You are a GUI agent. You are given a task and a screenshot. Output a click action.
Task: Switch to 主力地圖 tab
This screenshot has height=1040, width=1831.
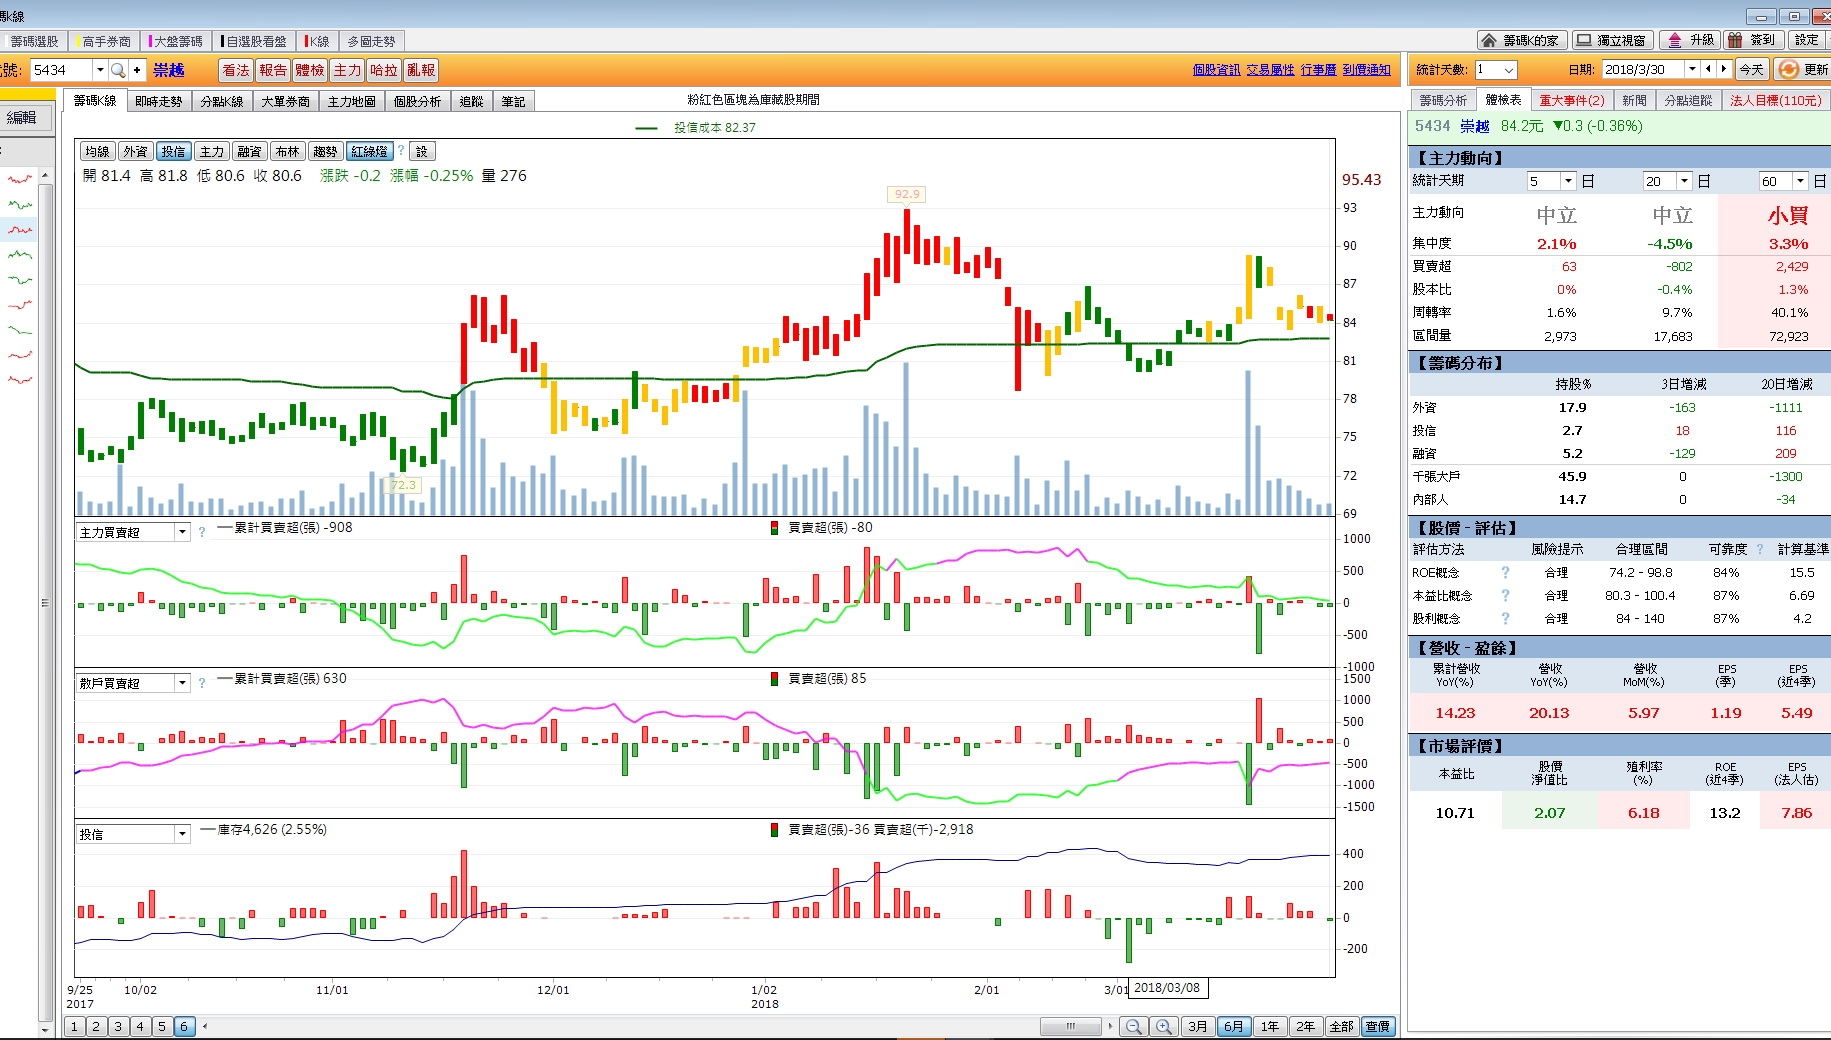point(351,101)
